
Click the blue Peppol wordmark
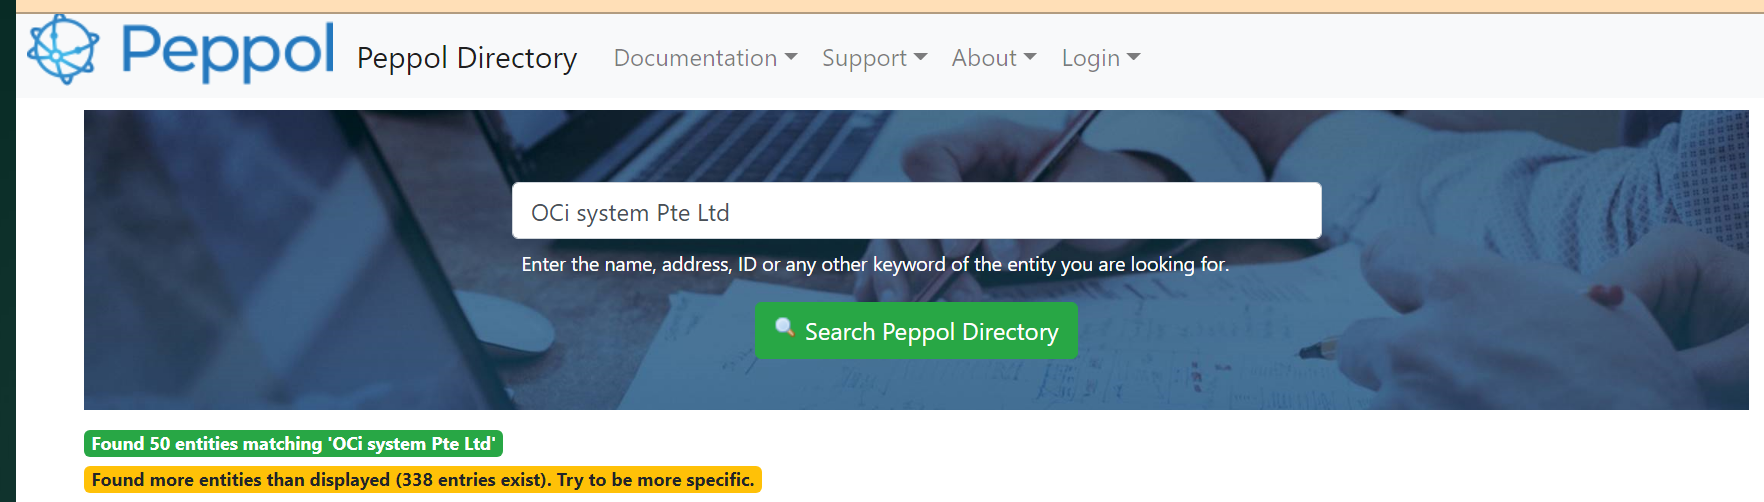click(227, 50)
